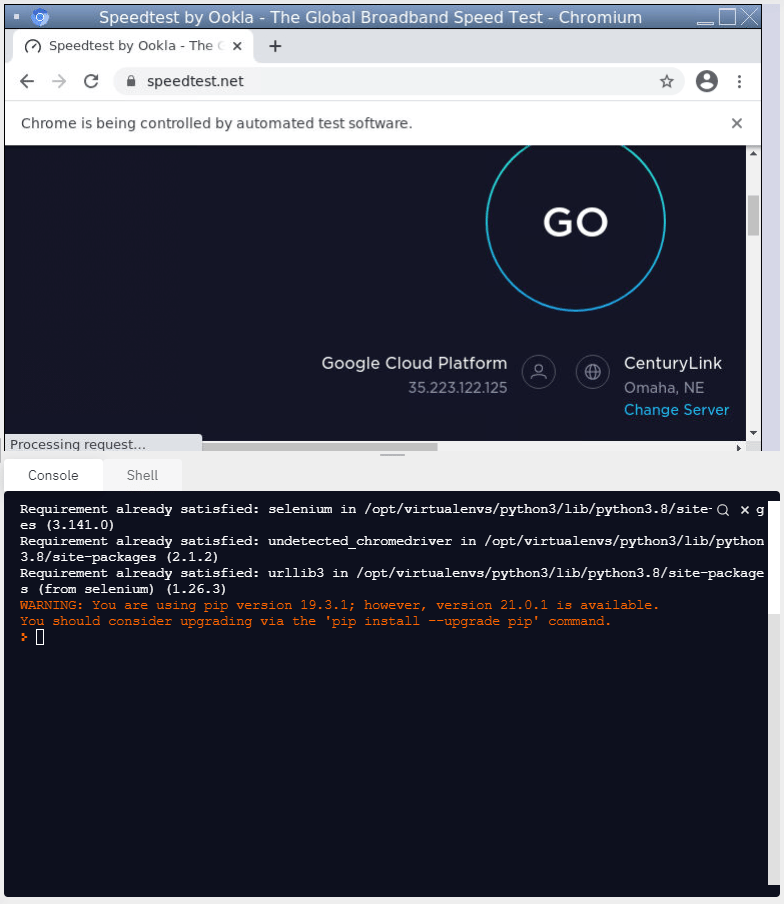Image resolution: width=784 pixels, height=904 pixels.
Task: Bookmark this page with the star icon
Action: pyautogui.click(x=666, y=81)
